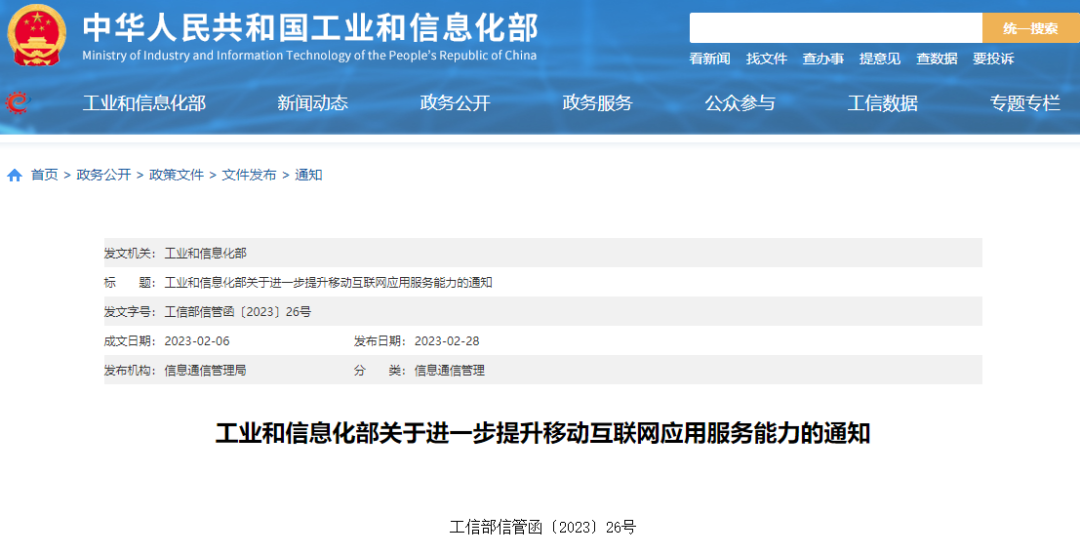Click the search input field

coord(835,28)
